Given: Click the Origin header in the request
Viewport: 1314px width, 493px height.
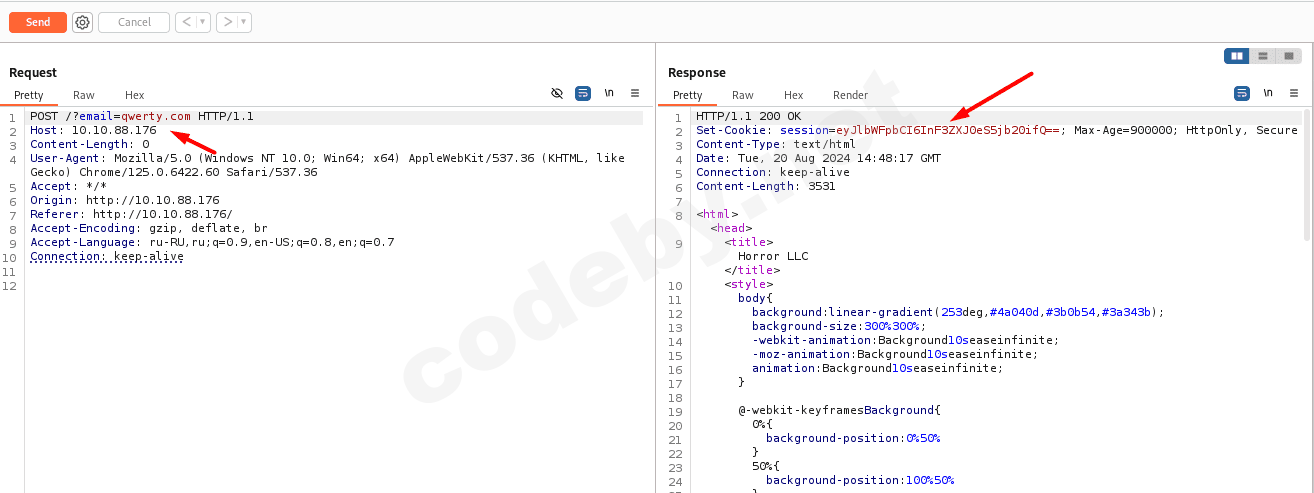Looking at the screenshot, I should point(125,200).
